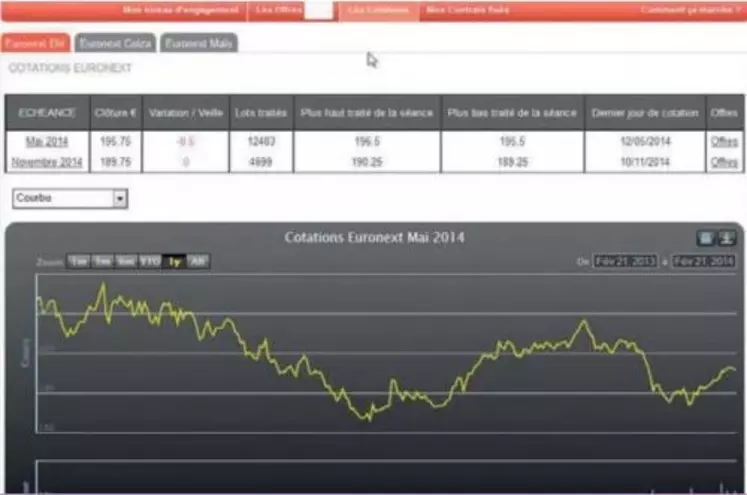Open Offres link for Mai 2014 row
The width and height of the screenshot is (747, 495).
(724, 141)
